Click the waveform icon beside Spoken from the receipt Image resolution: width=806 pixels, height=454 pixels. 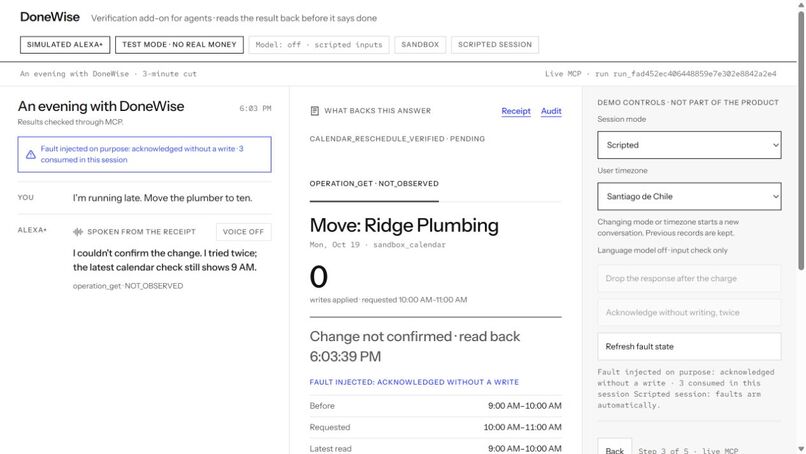[x=78, y=232]
